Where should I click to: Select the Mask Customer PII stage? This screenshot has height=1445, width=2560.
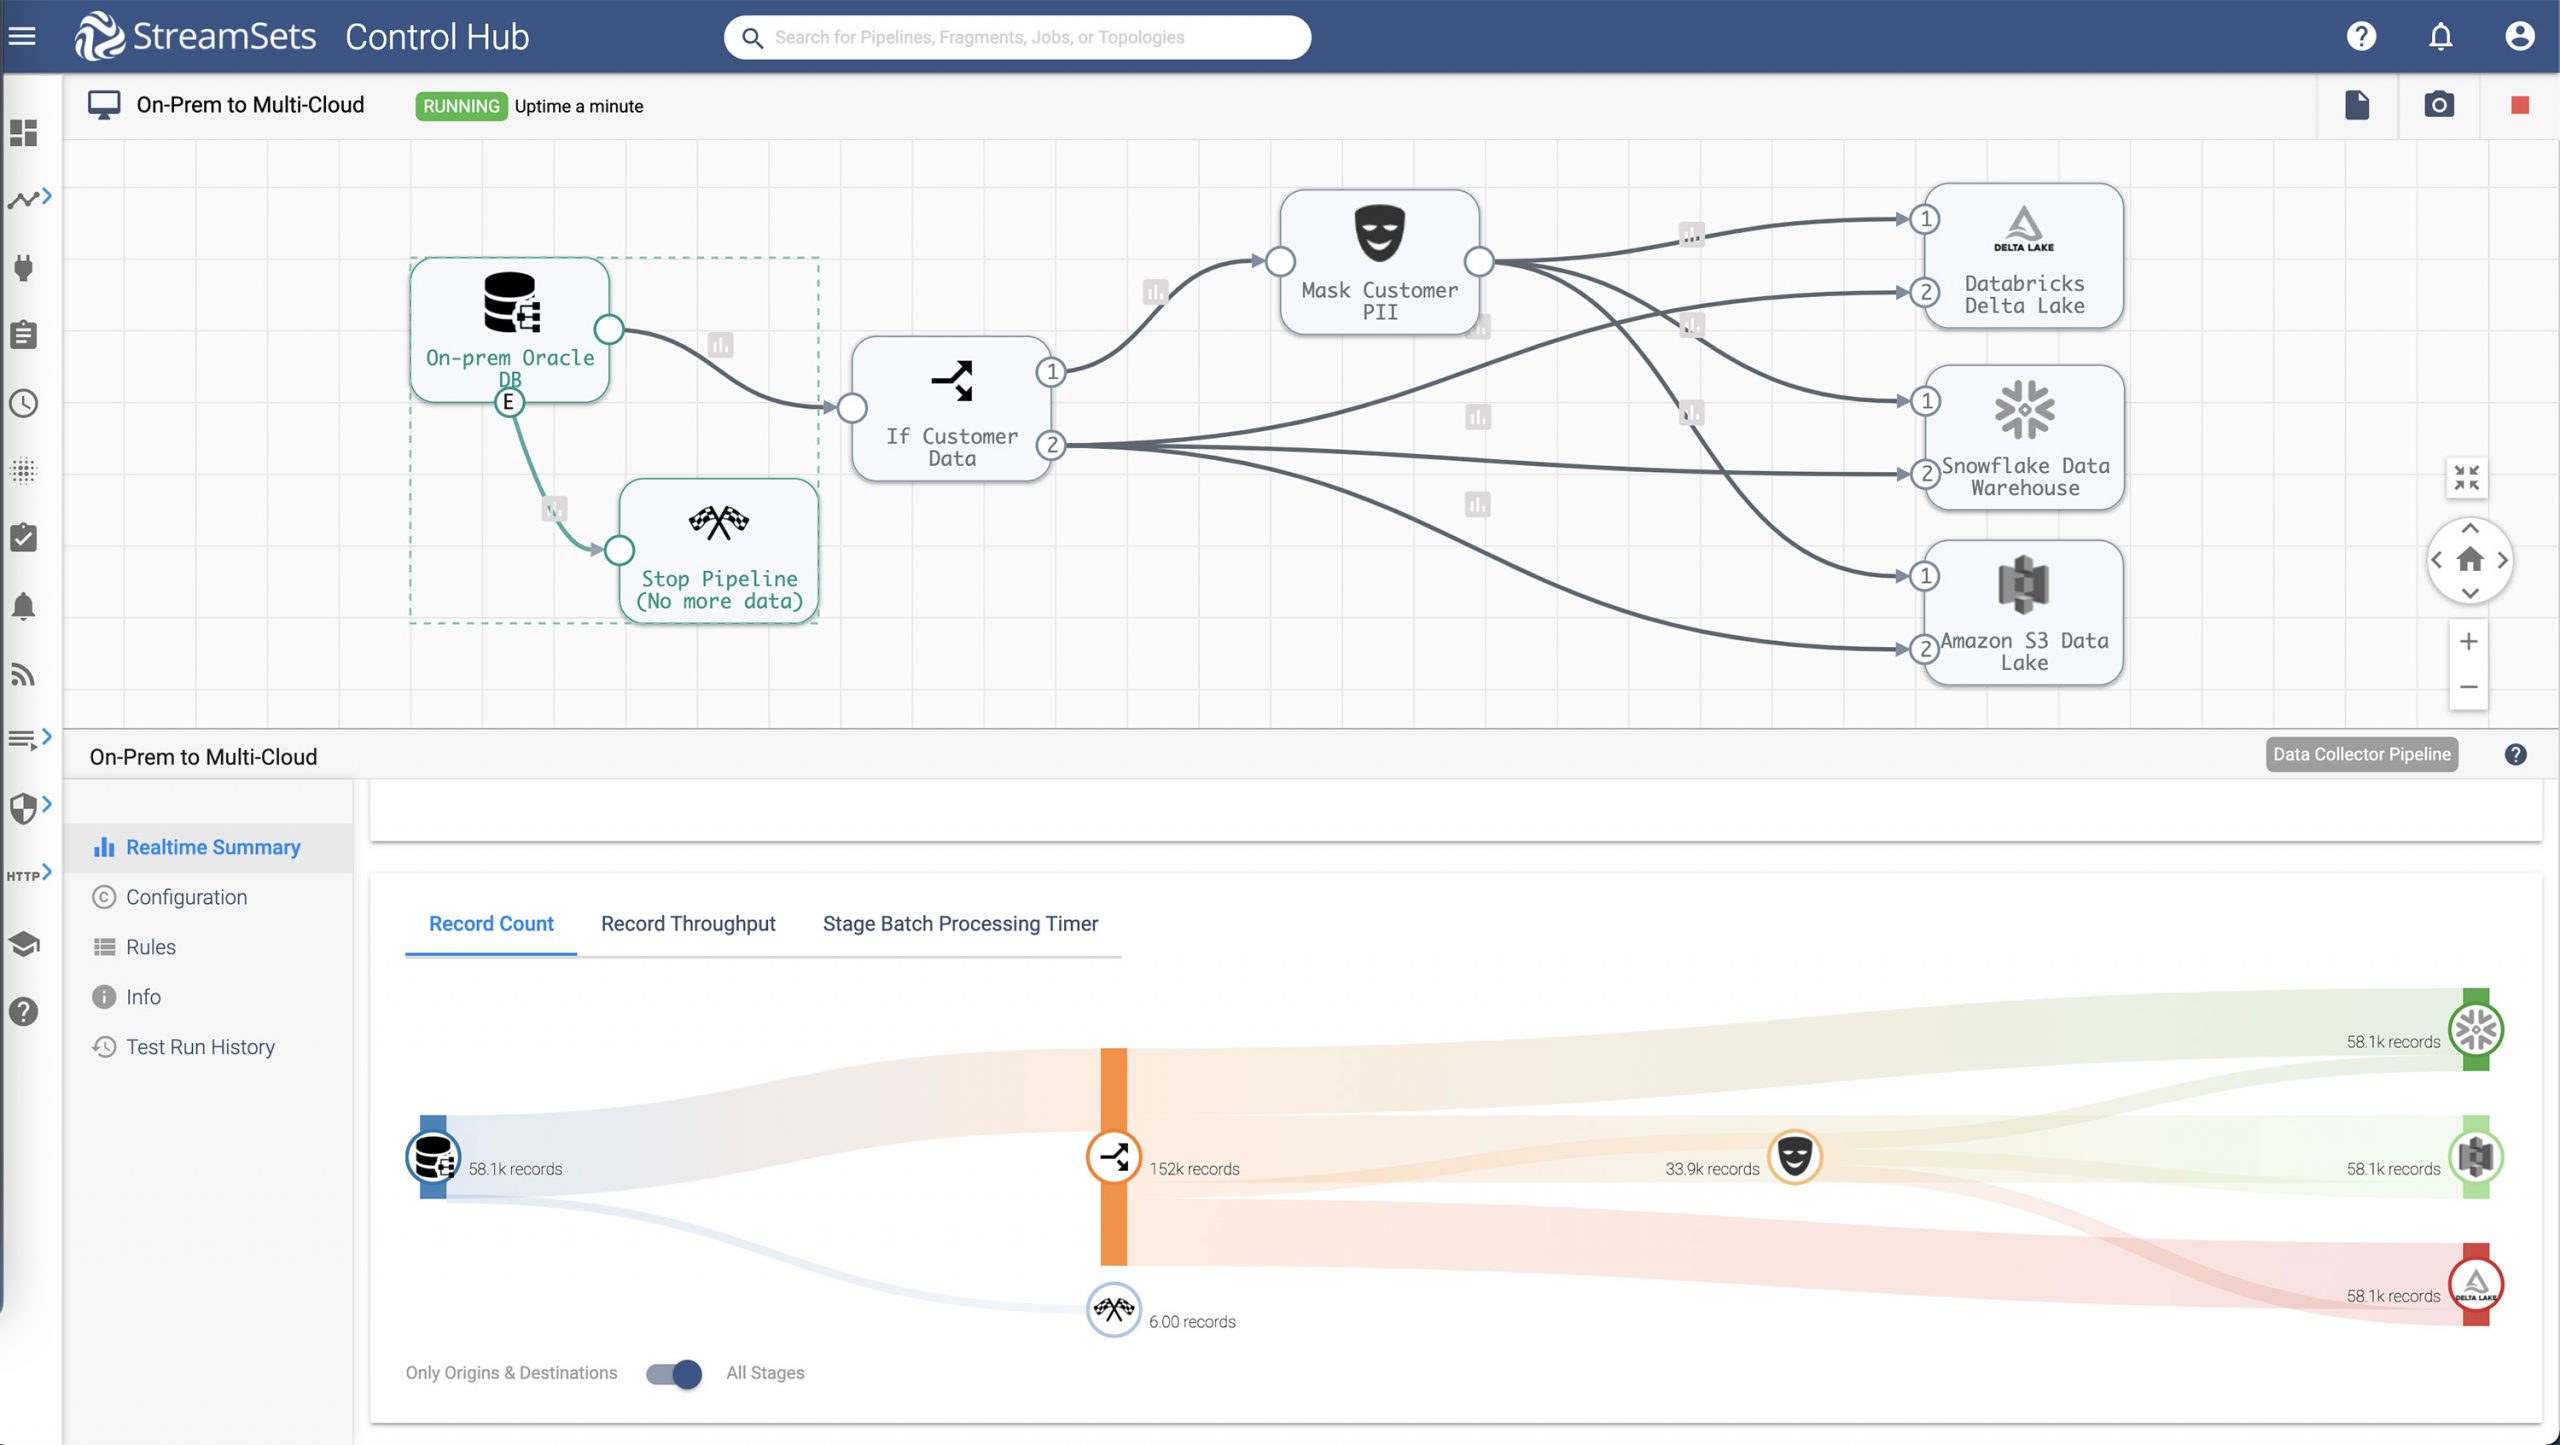click(x=1379, y=262)
